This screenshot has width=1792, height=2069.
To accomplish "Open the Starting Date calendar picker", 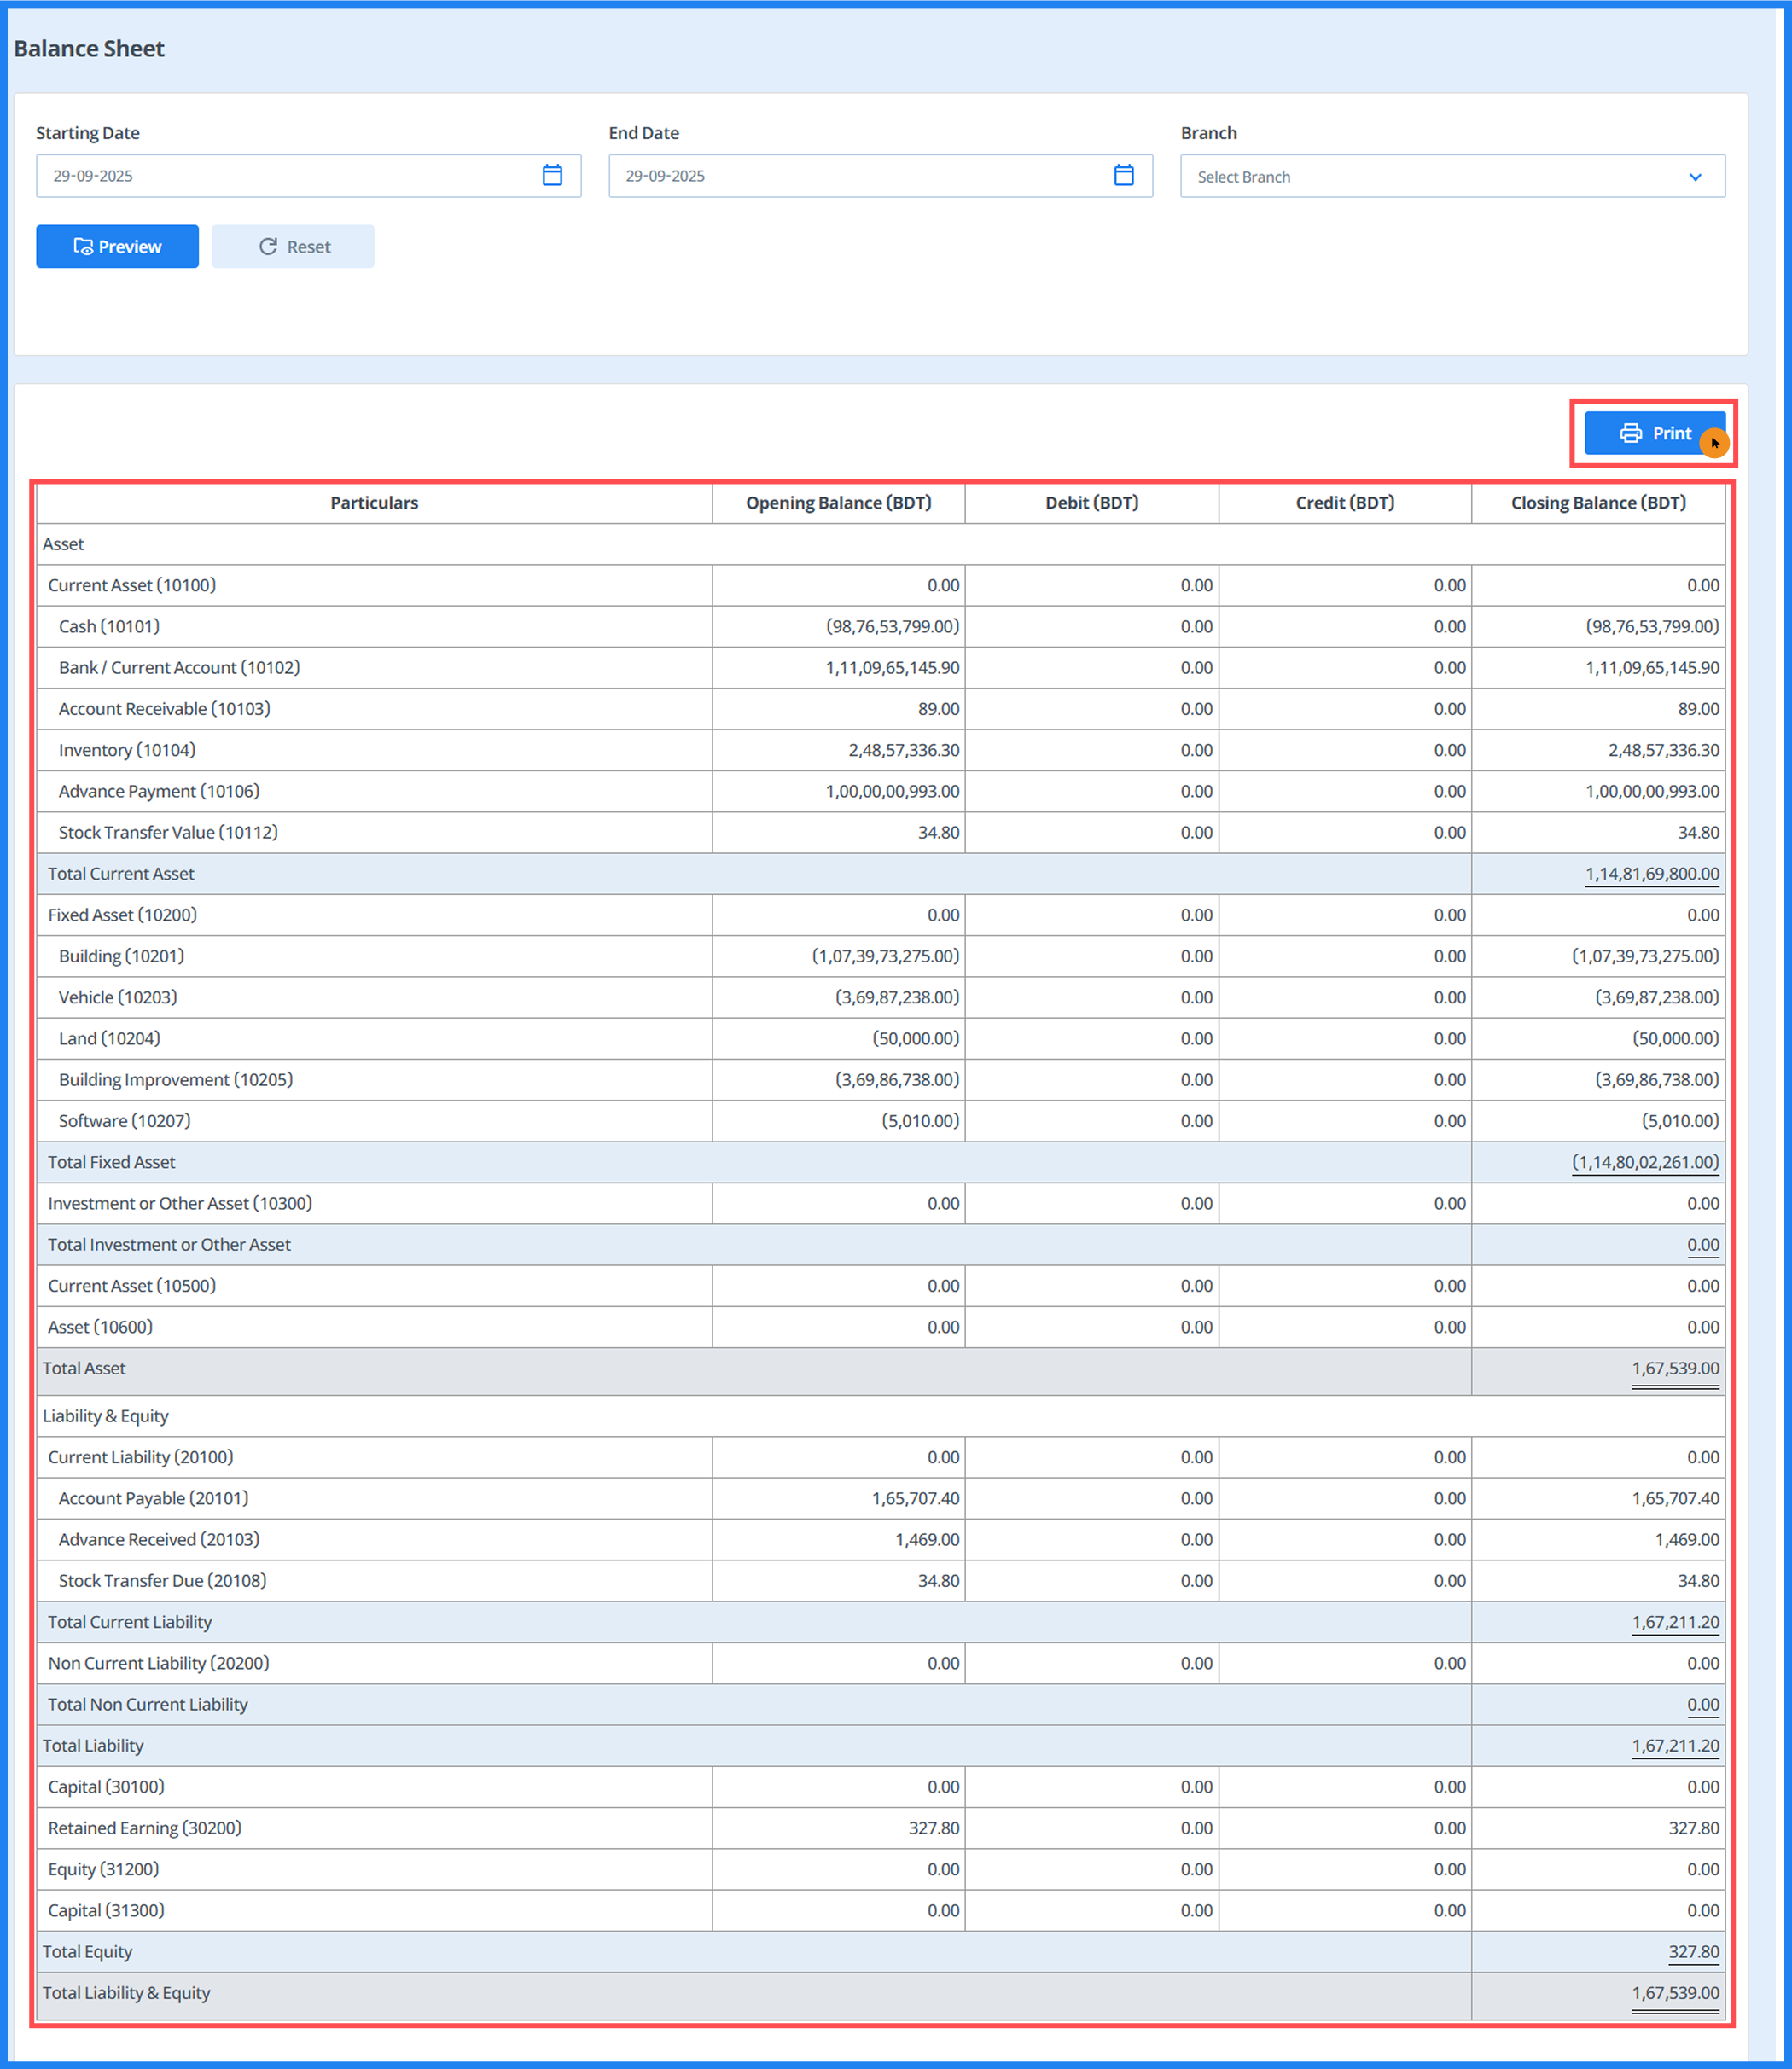I will 551,175.
